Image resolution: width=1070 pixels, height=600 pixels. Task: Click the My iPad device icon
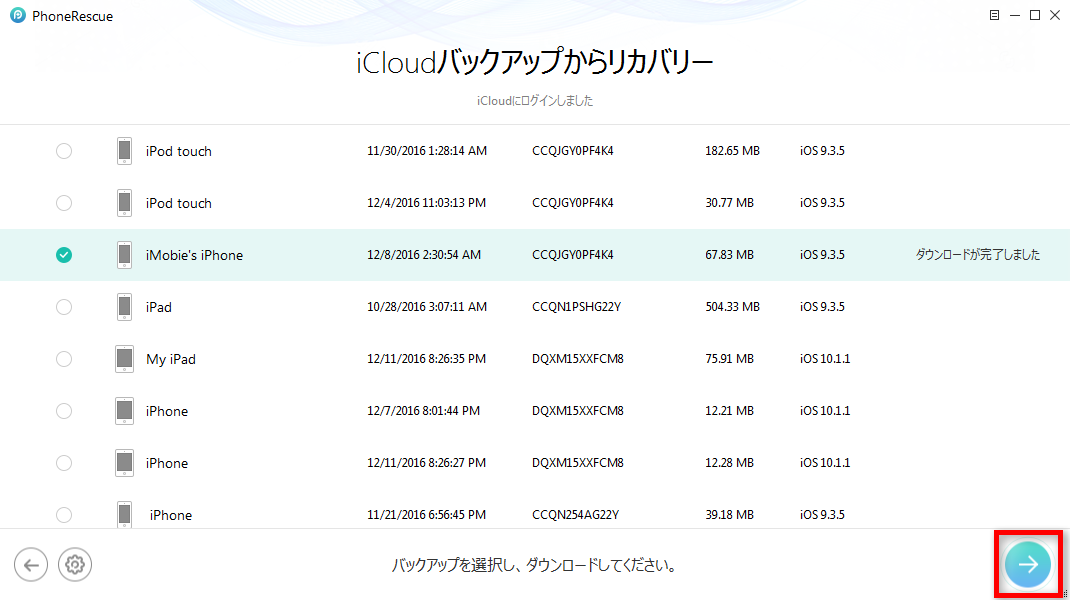click(124, 359)
